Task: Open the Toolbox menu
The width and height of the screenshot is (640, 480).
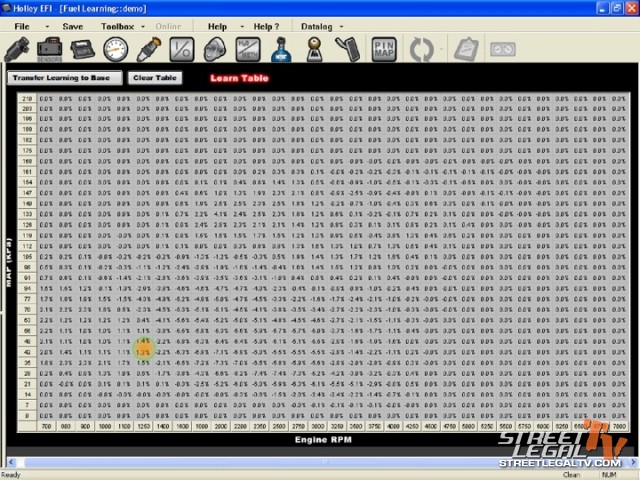Action: 118,27
